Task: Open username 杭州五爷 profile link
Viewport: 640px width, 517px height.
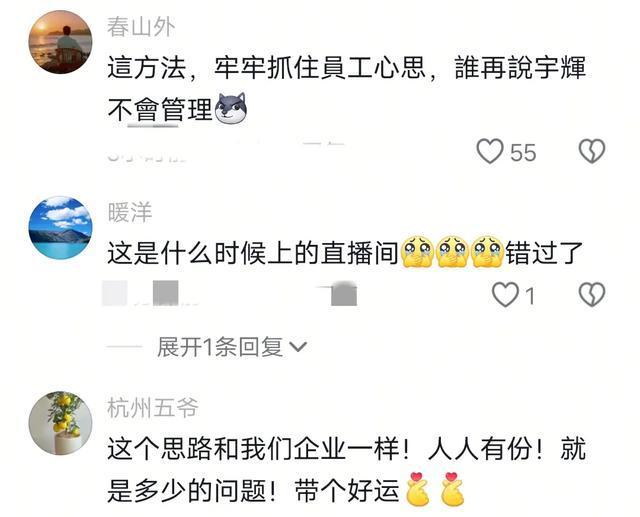Action: coord(153,407)
